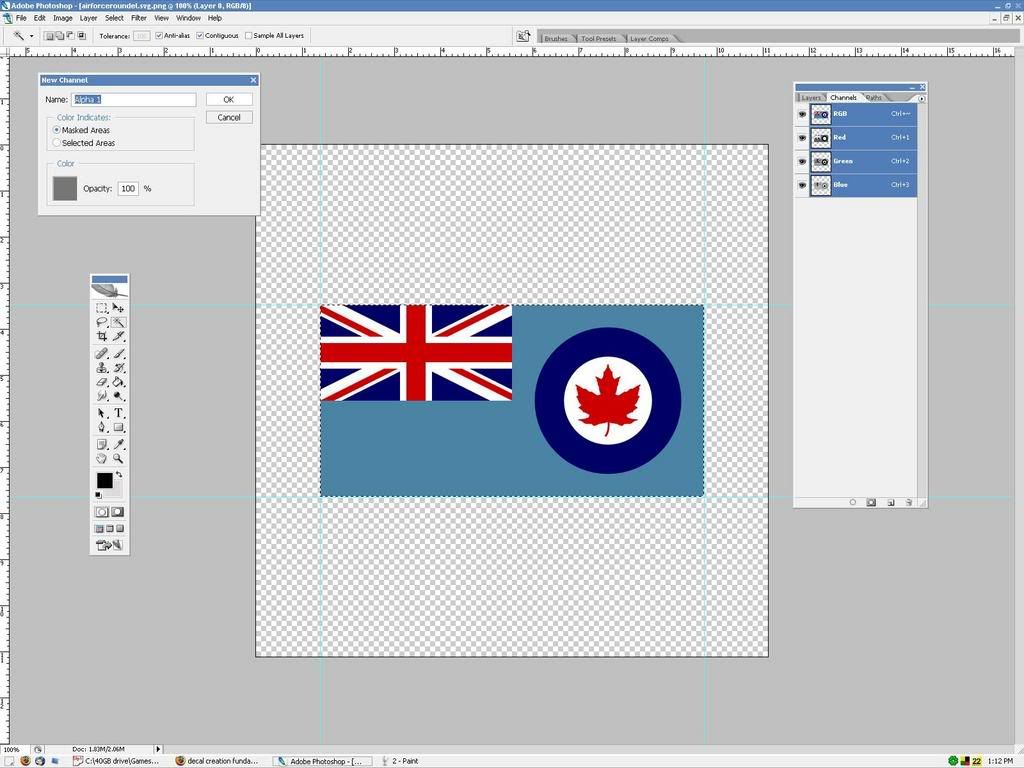
Task: Select the Dodge tool
Action: (118, 396)
